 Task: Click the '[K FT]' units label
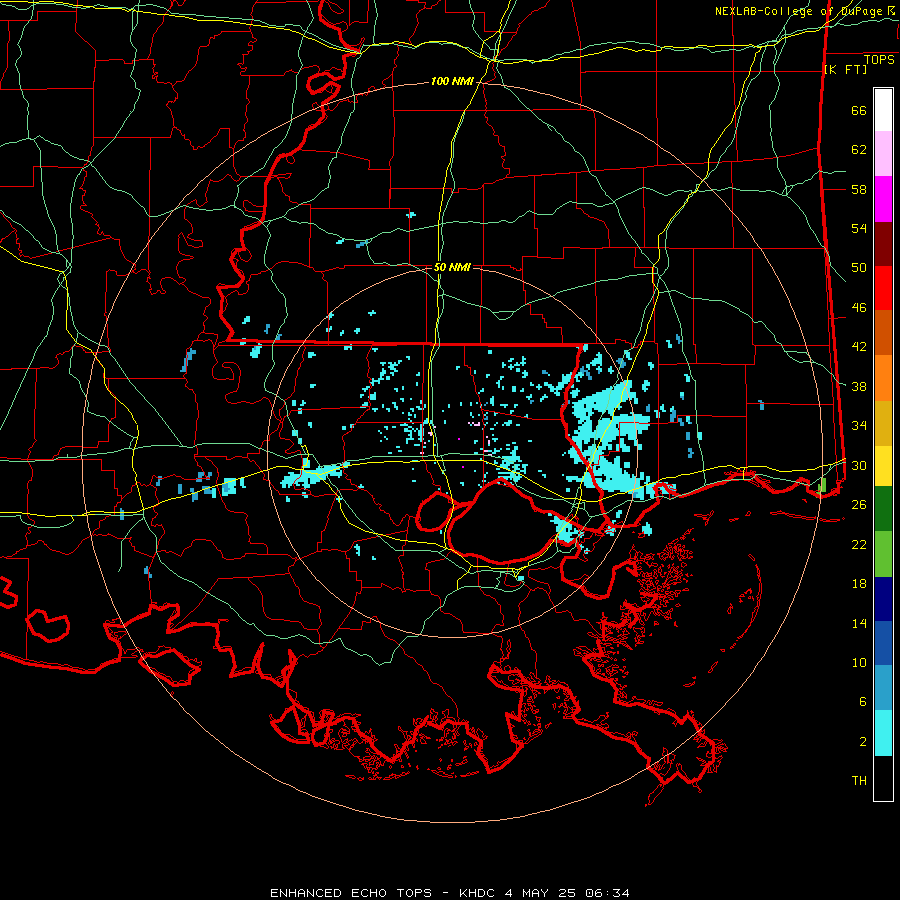[x=845, y=70]
